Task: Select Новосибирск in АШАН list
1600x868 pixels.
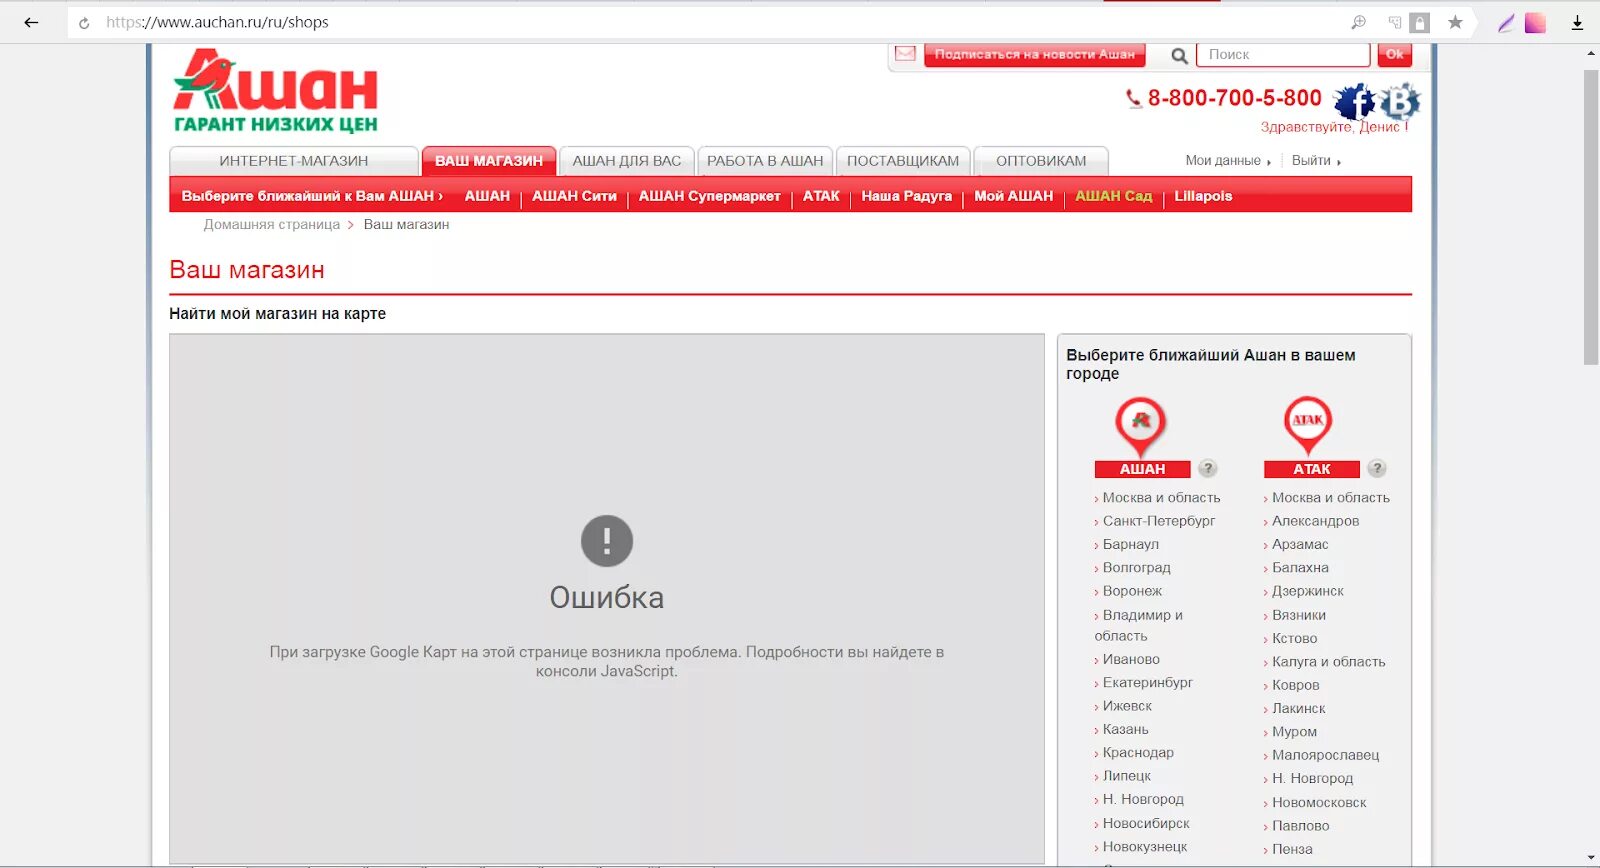Action: point(1146,824)
